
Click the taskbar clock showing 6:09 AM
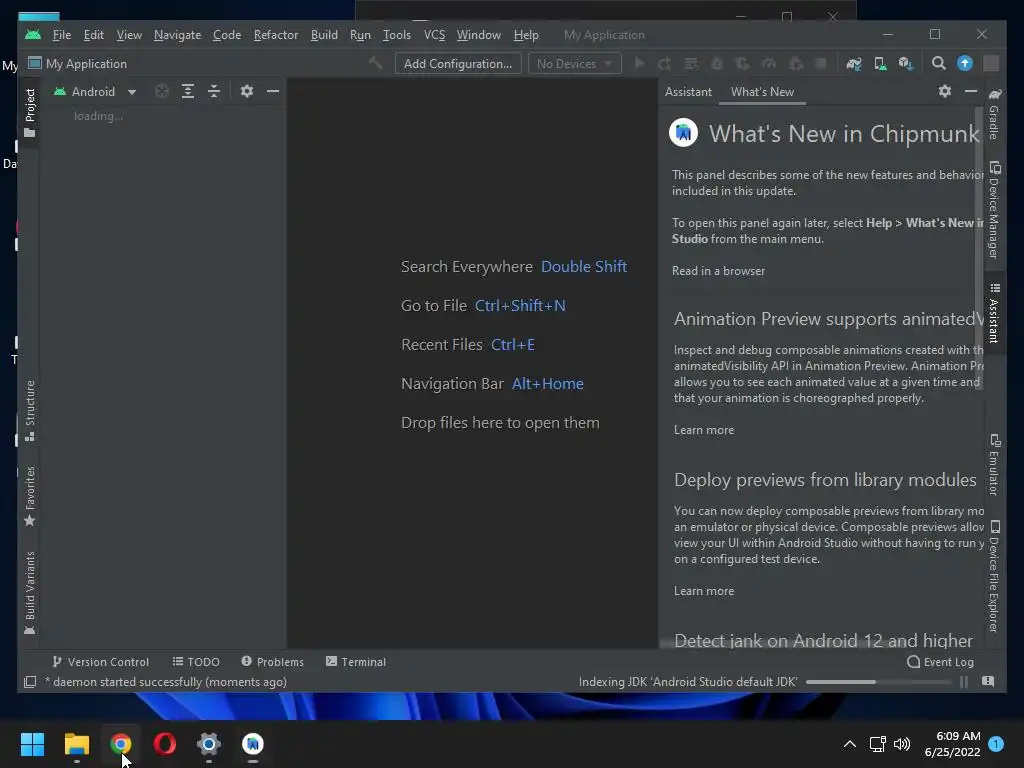[952, 744]
